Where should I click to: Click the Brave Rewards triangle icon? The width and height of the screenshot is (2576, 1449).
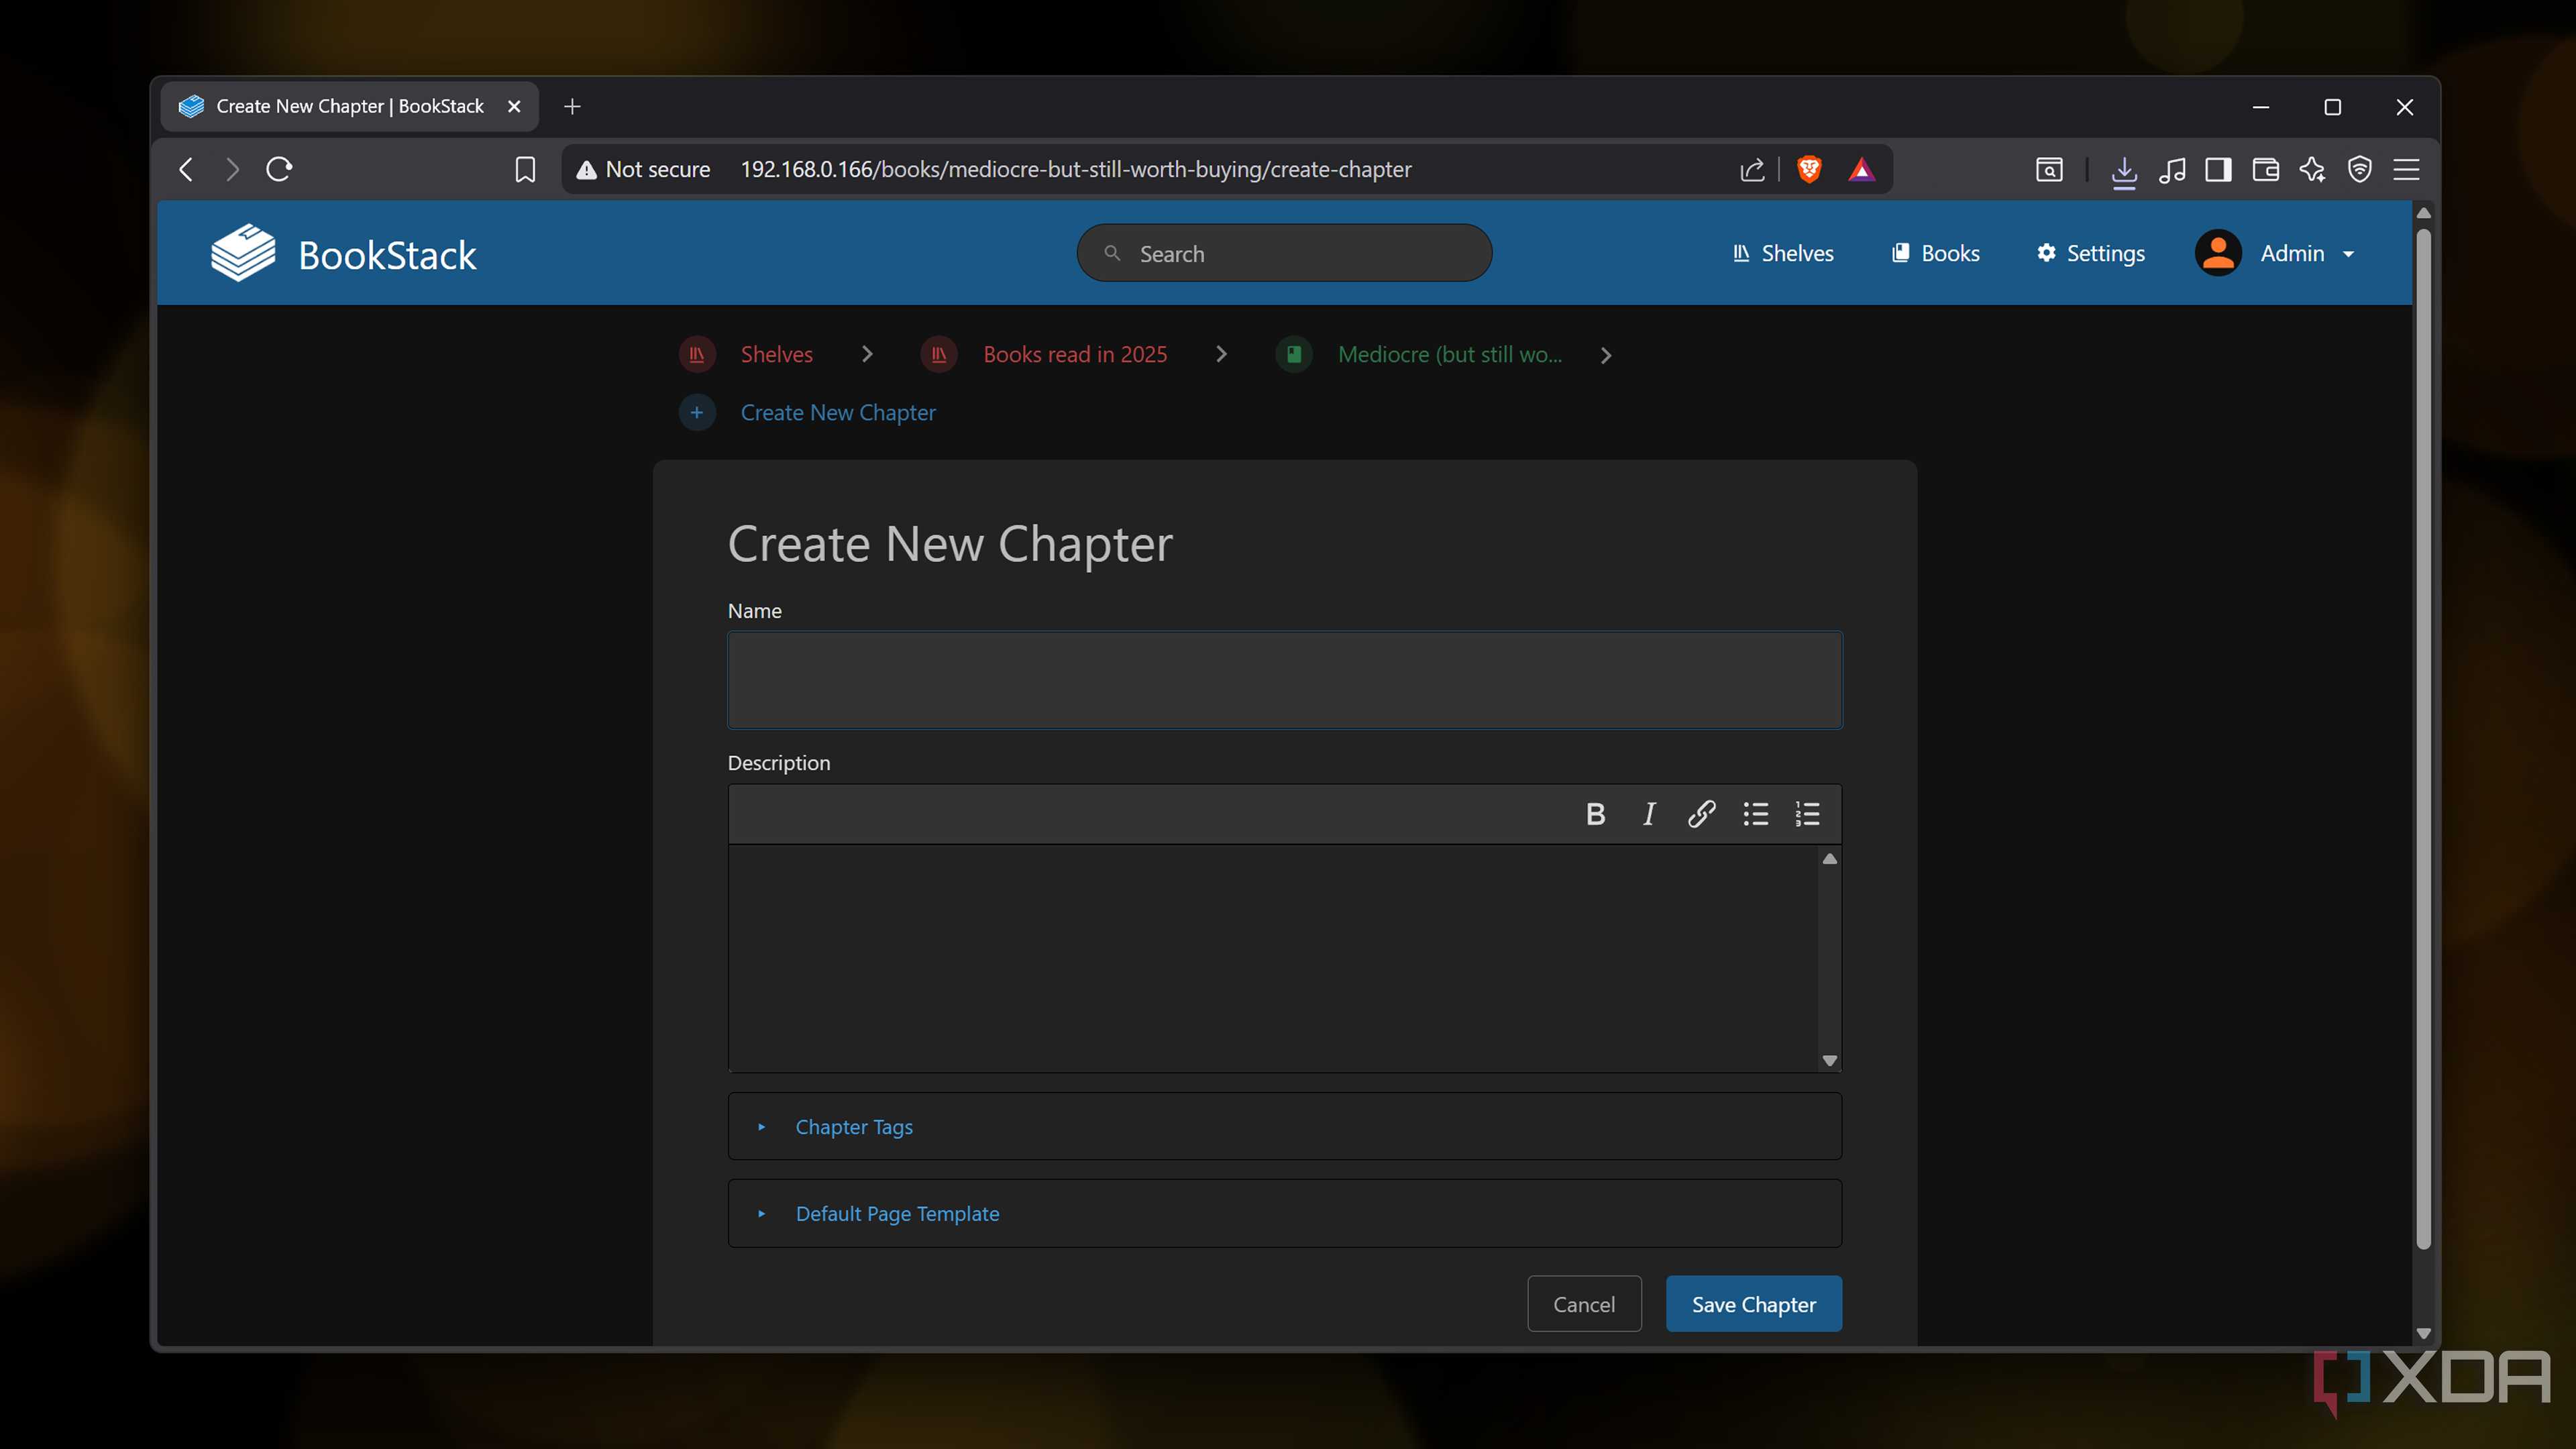[x=1861, y=169]
